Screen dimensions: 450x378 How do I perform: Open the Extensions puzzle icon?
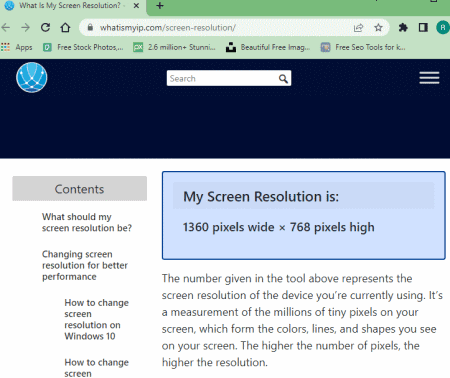pos(403,27)
